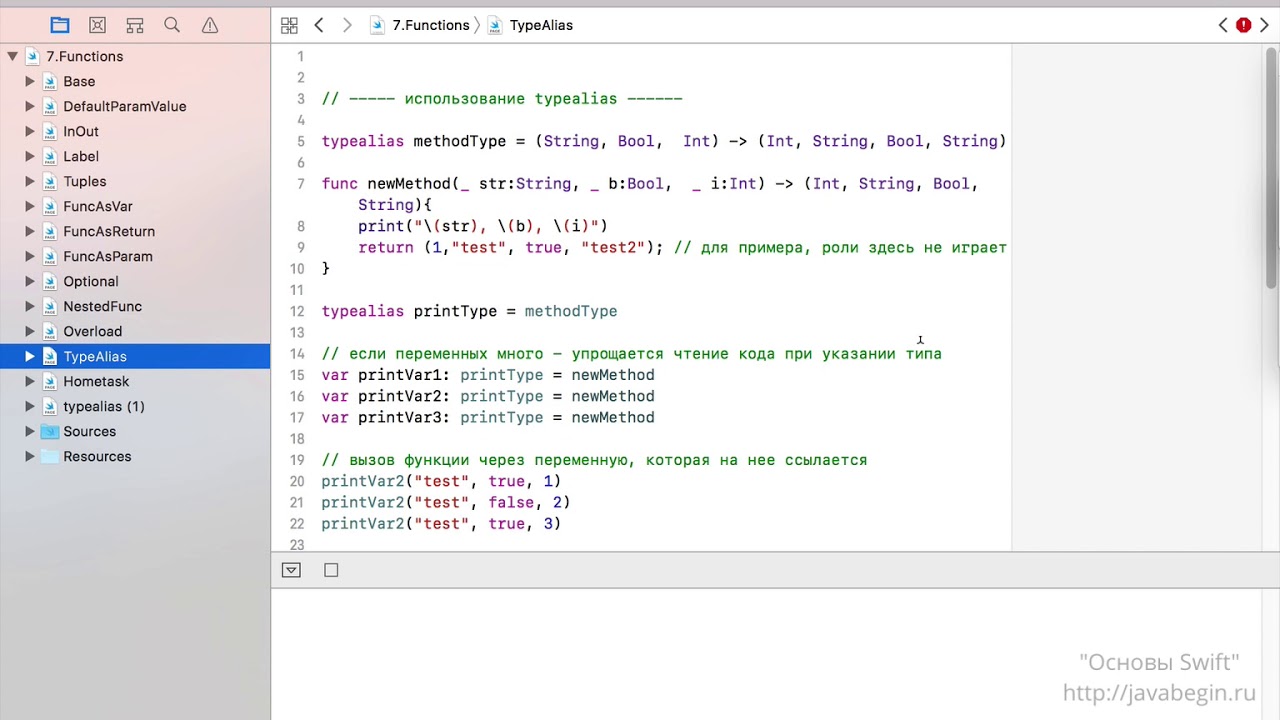Expand the Sources folder disclosure triangle

point(30,431)
